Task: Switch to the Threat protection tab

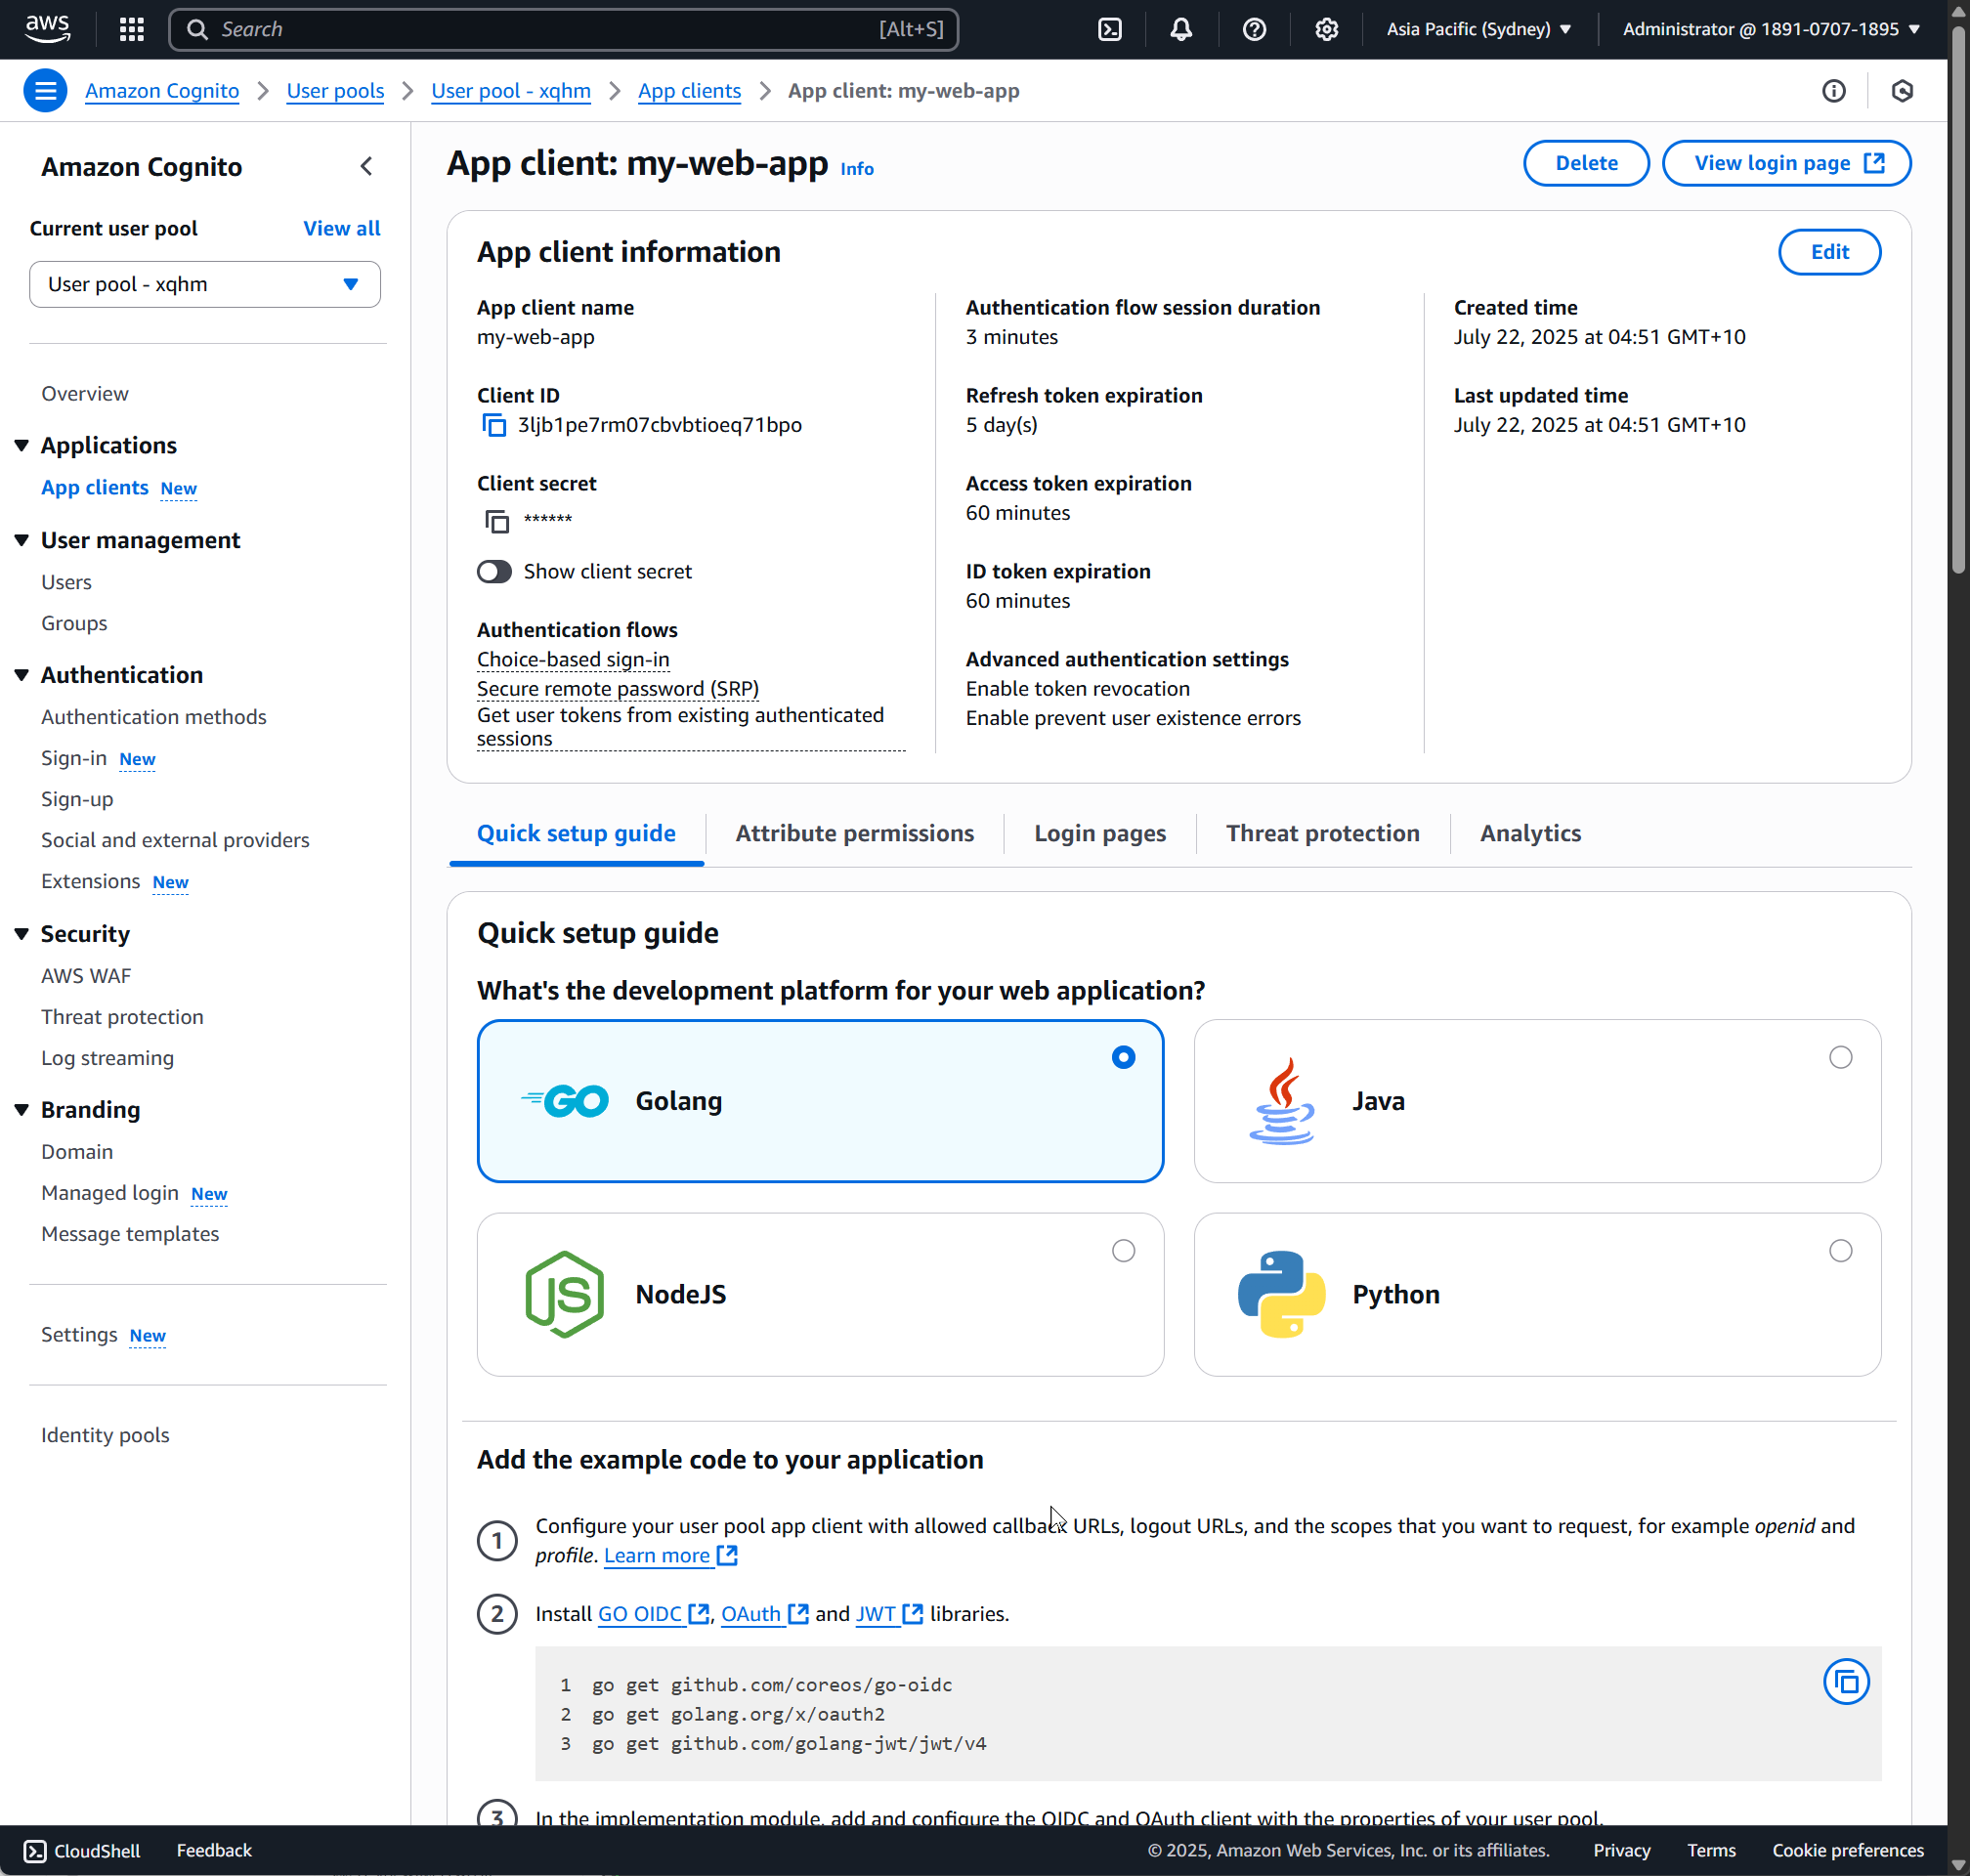Action: tap(1322, 833)
